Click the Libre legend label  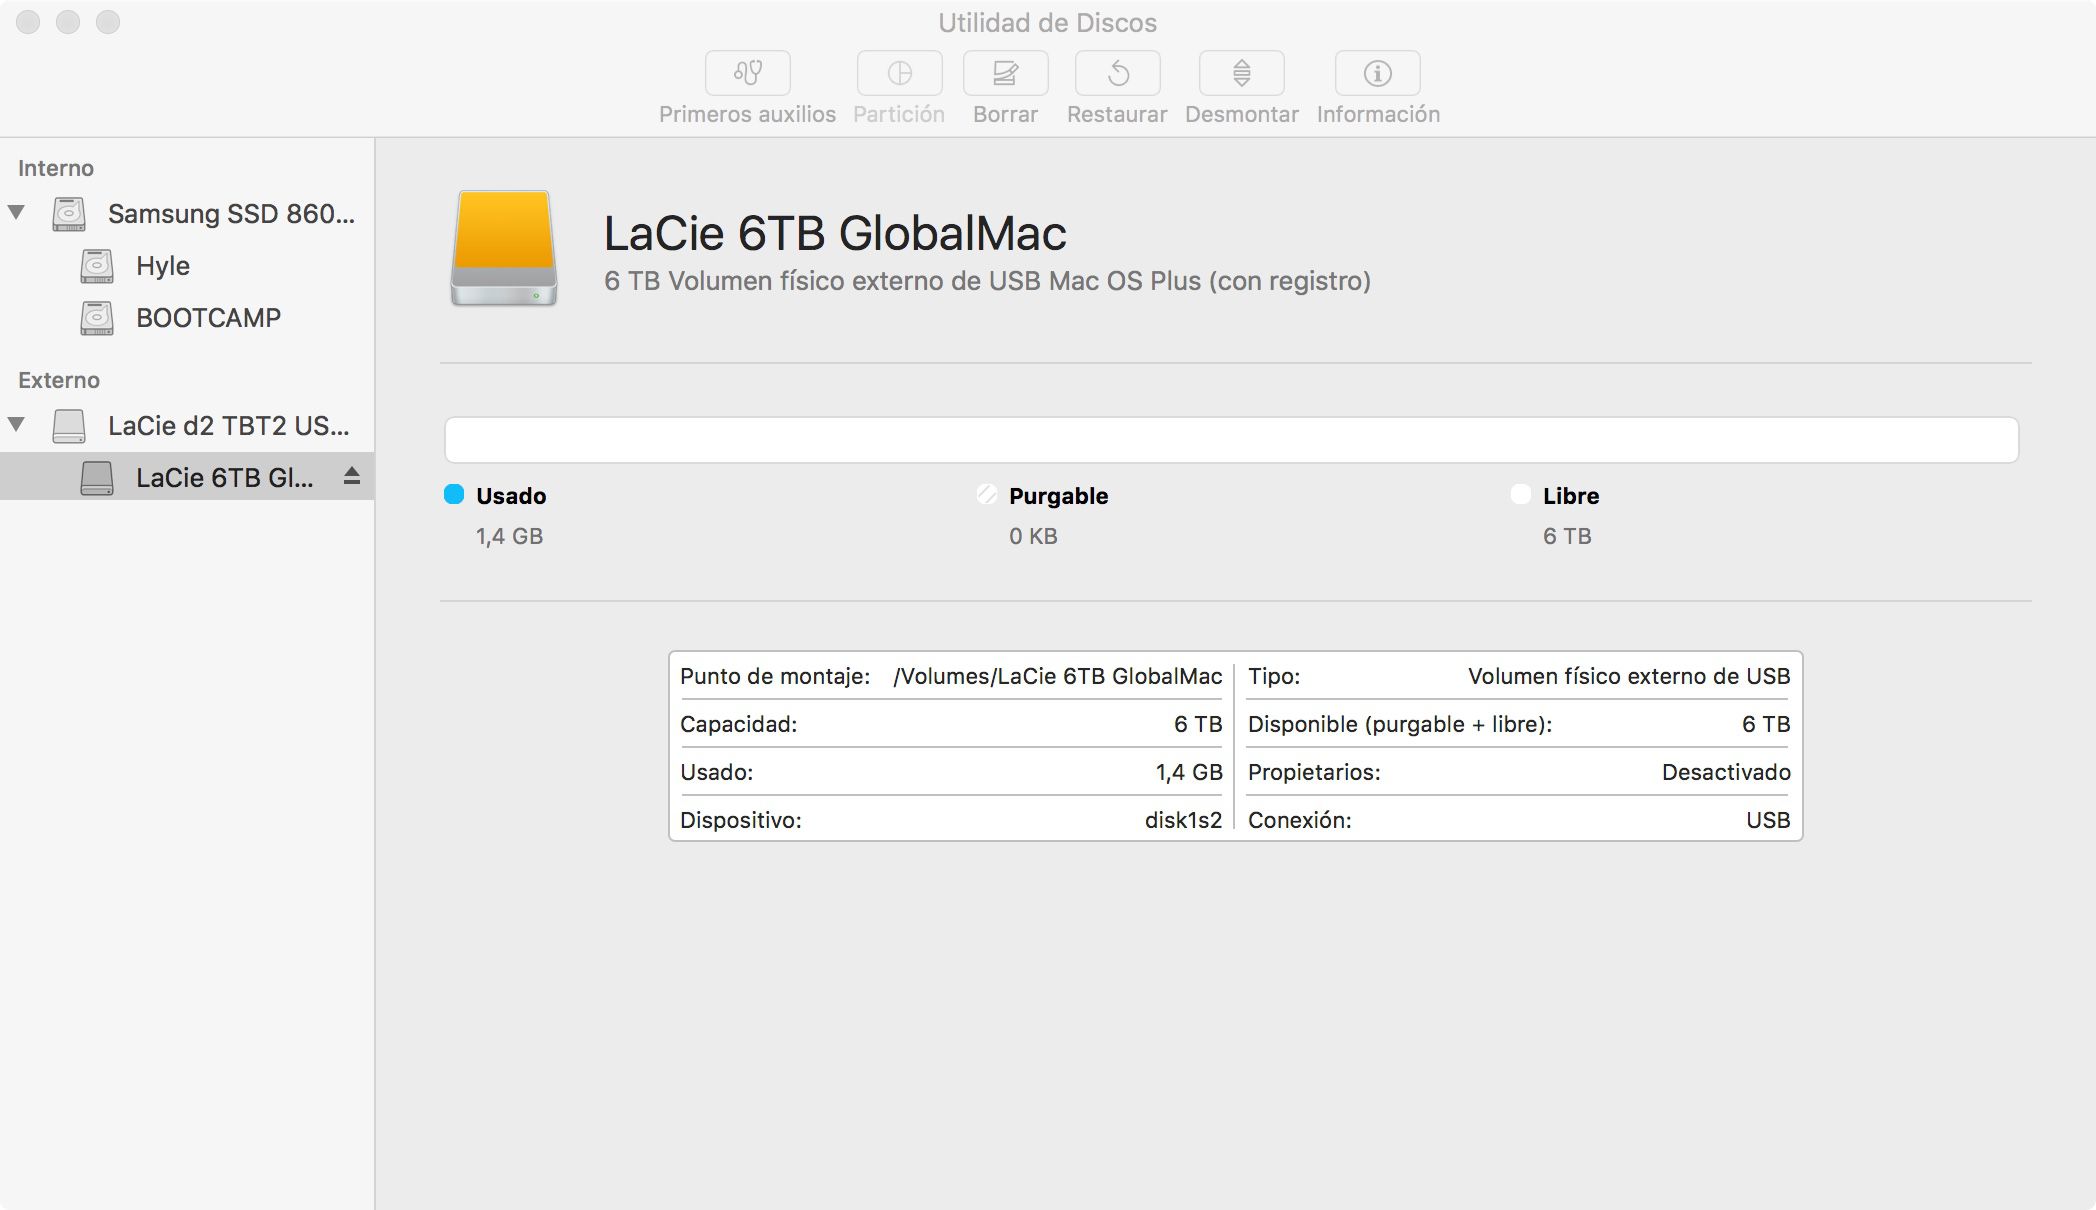tap(1570, 496)
